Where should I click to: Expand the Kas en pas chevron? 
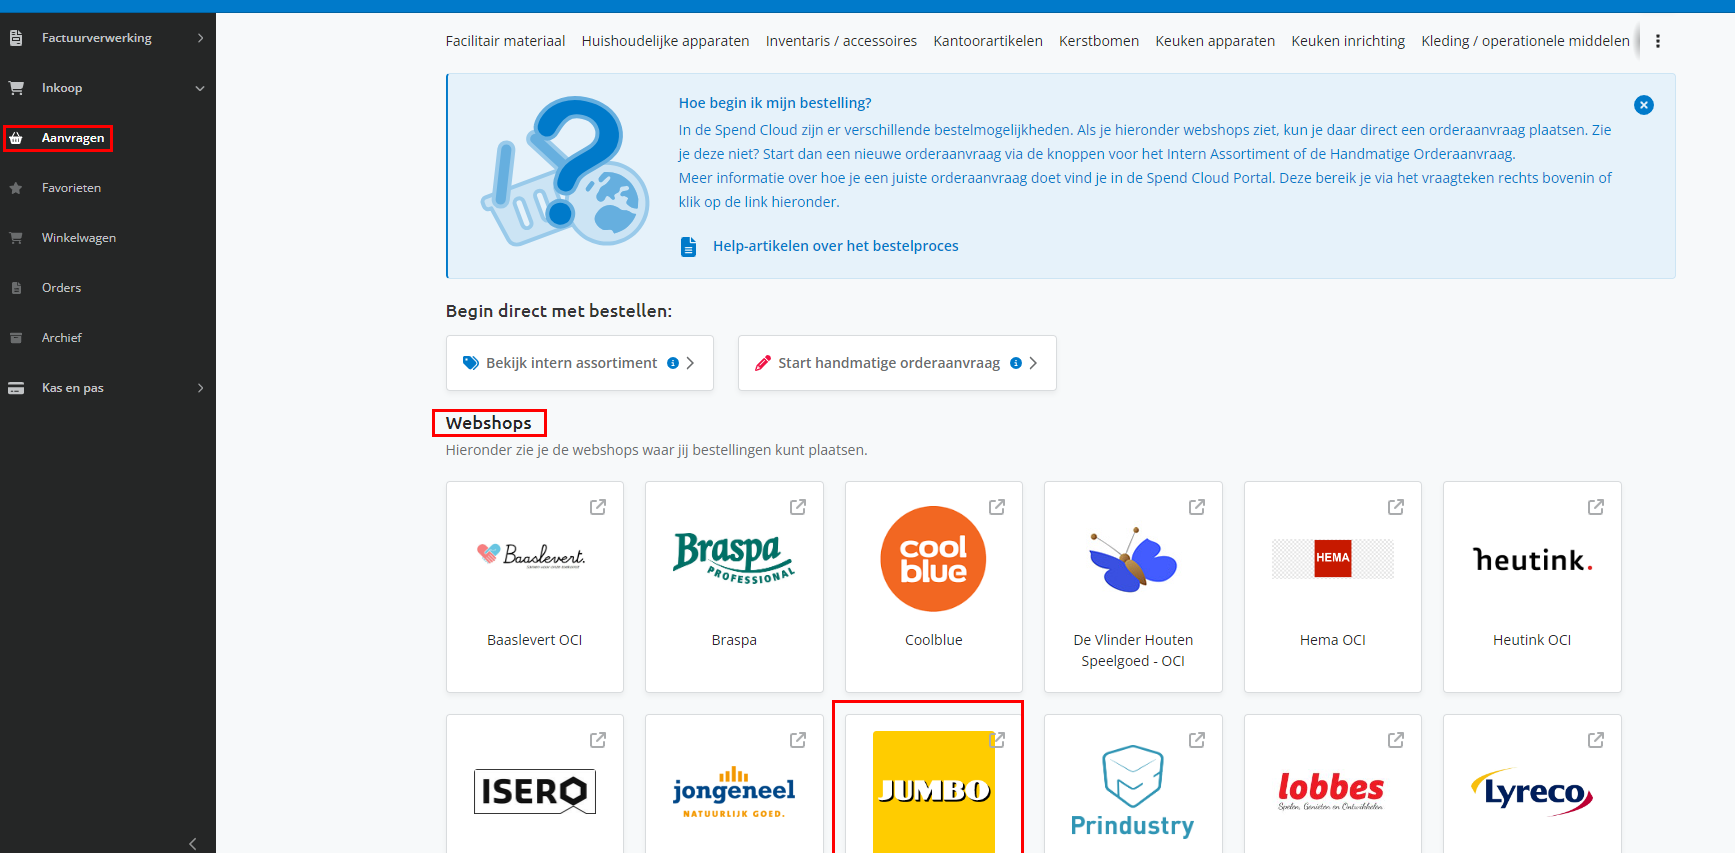pos(200,388)
